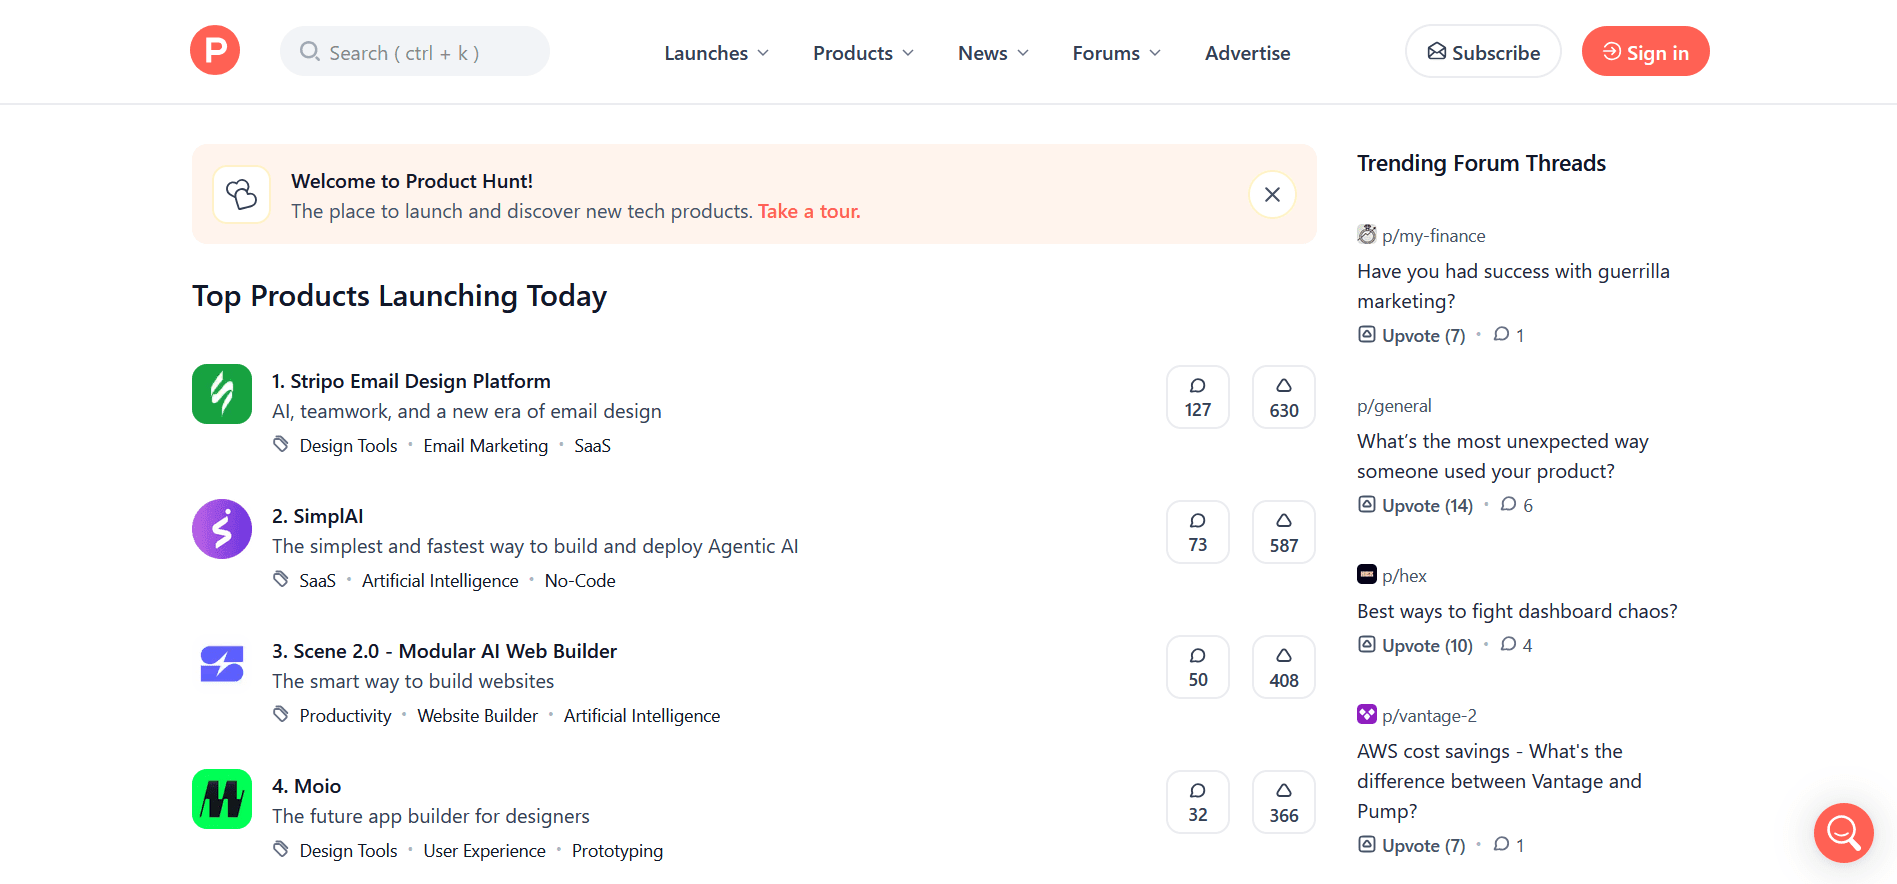Select SimplAI's Artificial Intelligence tag
The image size is (1897, 884).
coord(440,581)
